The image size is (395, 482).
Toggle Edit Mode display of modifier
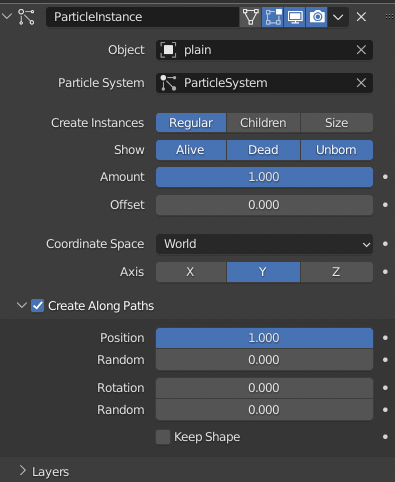click(x=273, y=17)
